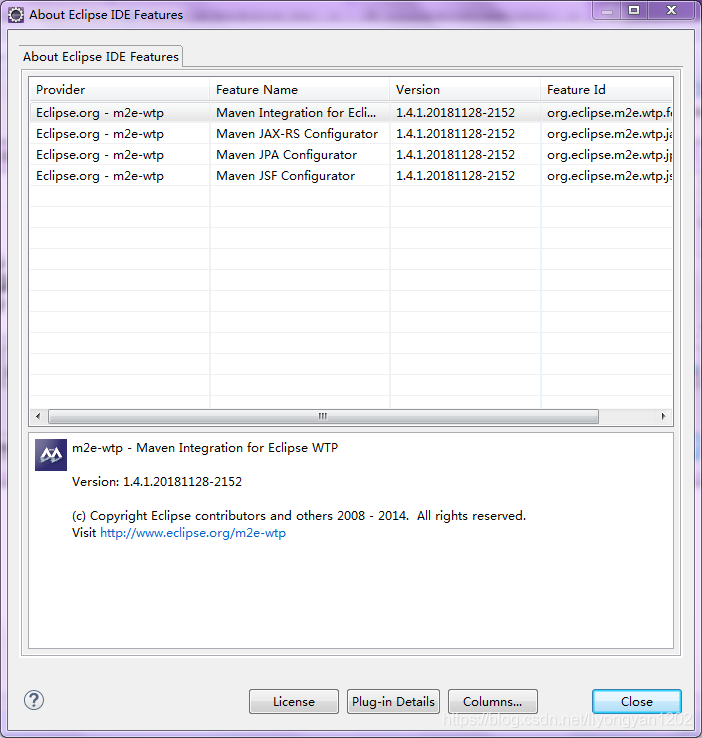Open Plug-in Details
702x738 pixels.
click(x=393, y=701)
